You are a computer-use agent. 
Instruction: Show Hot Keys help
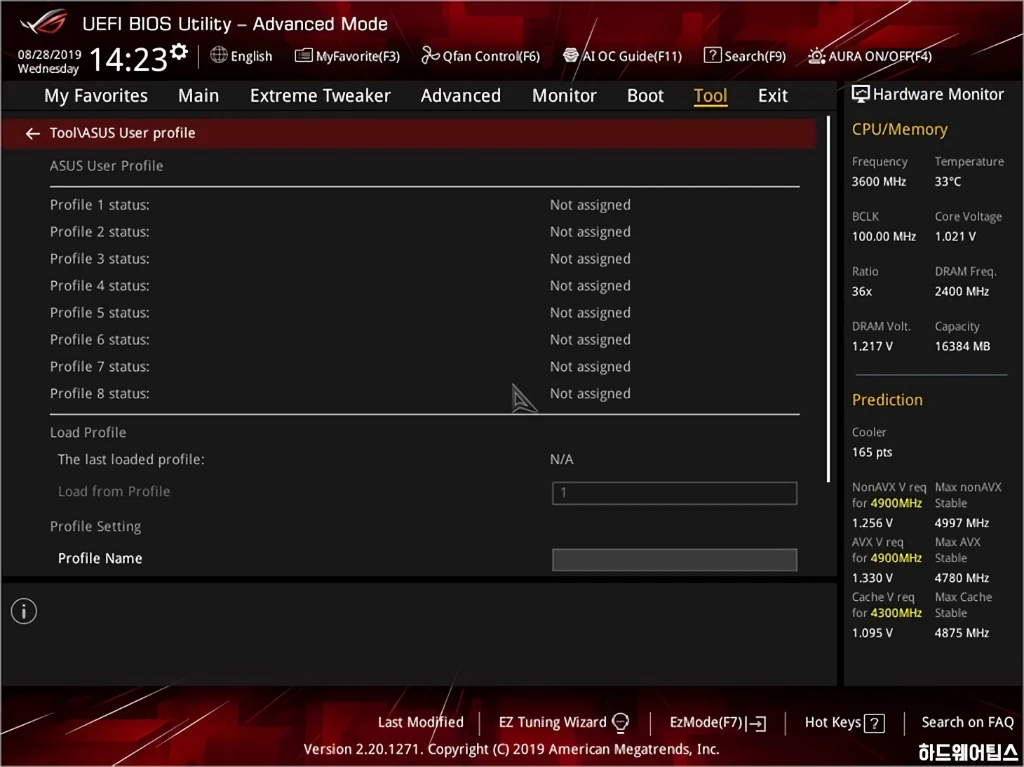point(833,722)
